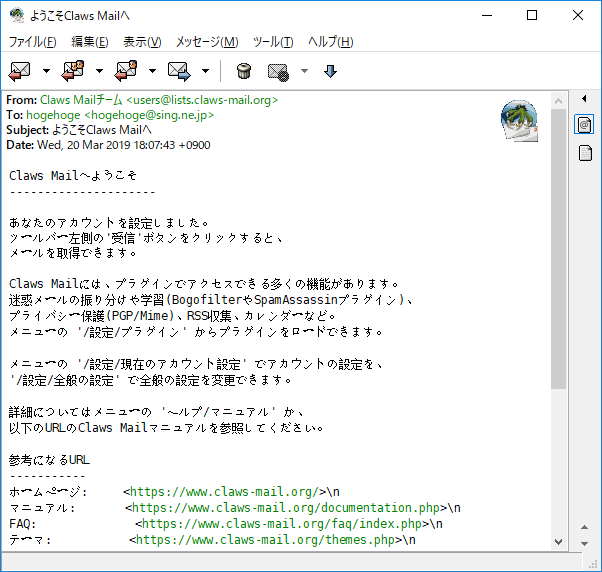
Task: Click the trash can delete icon
Action: [244, 71]
